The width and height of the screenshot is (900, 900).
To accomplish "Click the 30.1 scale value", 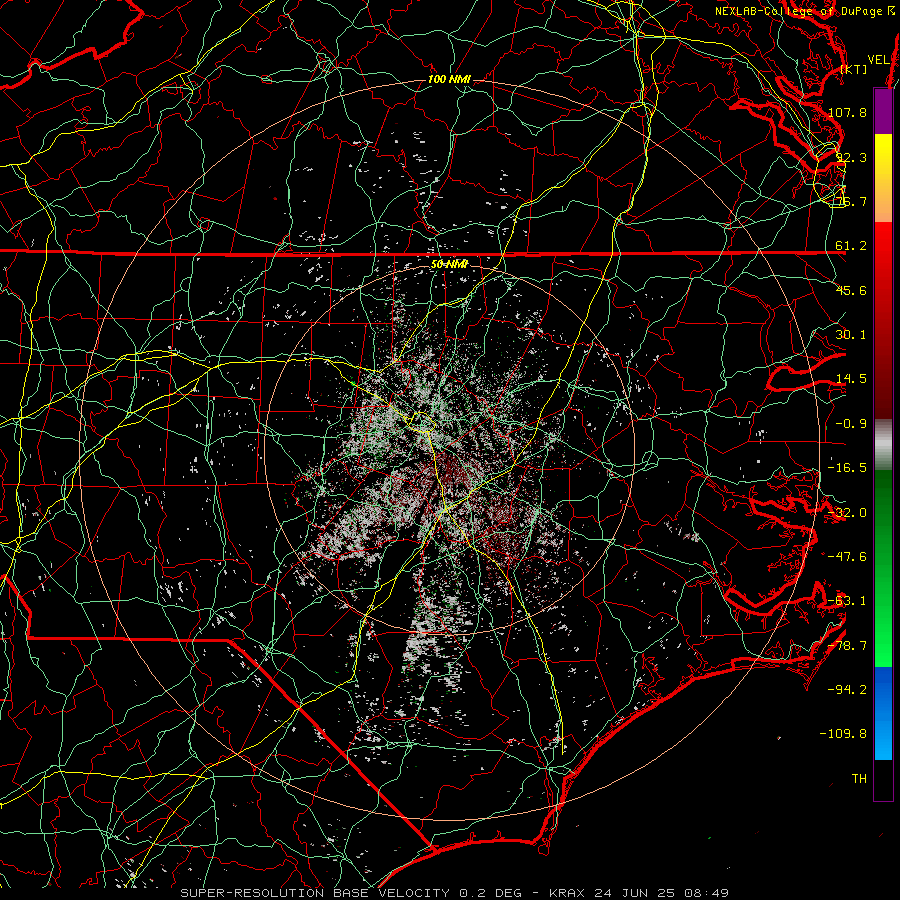I will click(851, 335).
